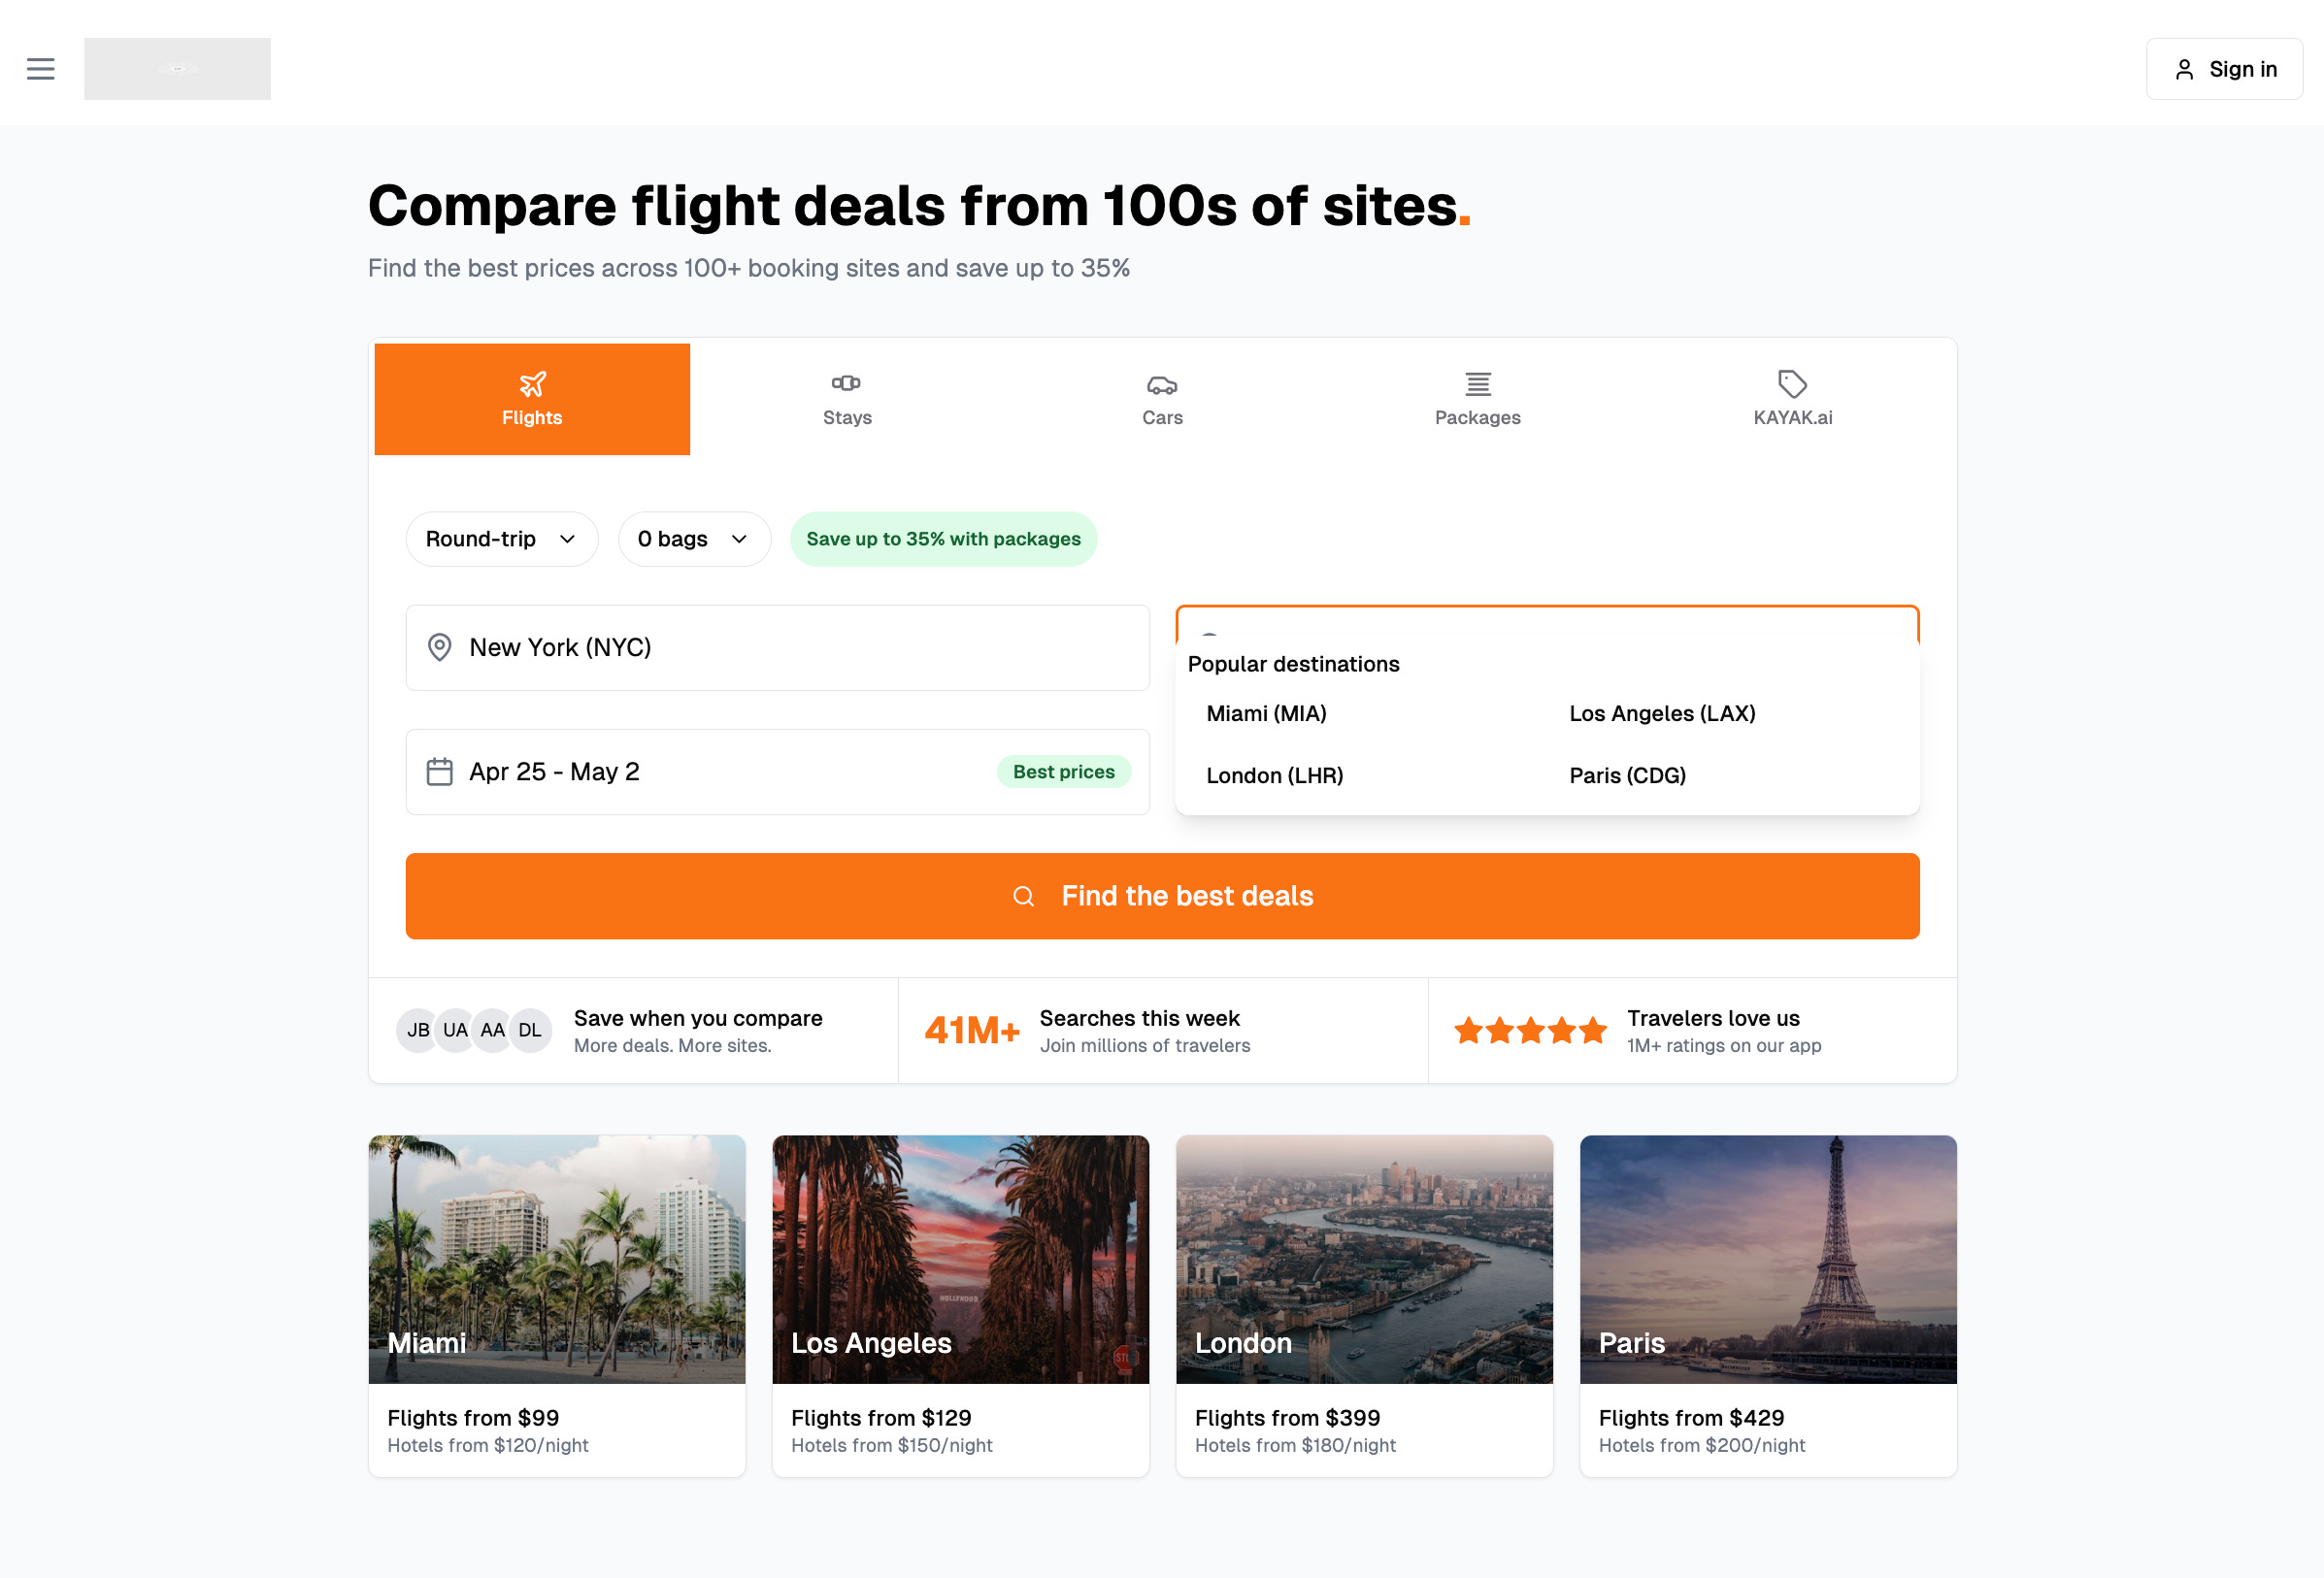Click the airplane icon on Flights tab
The image size is (2324, 1578).
coord(532,384)
